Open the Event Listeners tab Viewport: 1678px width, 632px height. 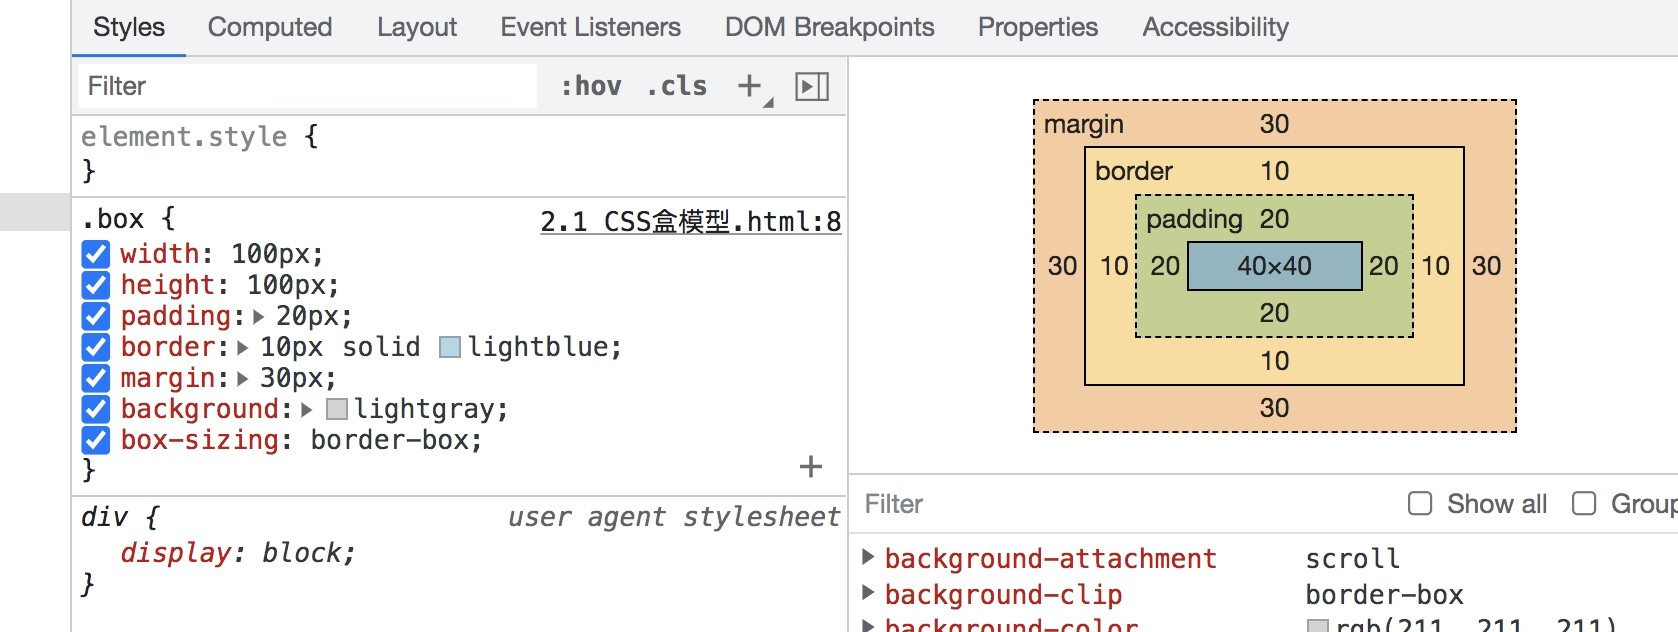click(x=590, y=27)
